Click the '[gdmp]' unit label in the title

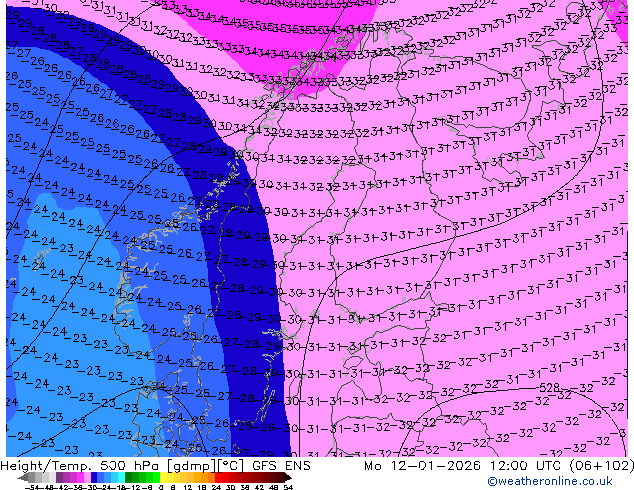pos(190,466)
